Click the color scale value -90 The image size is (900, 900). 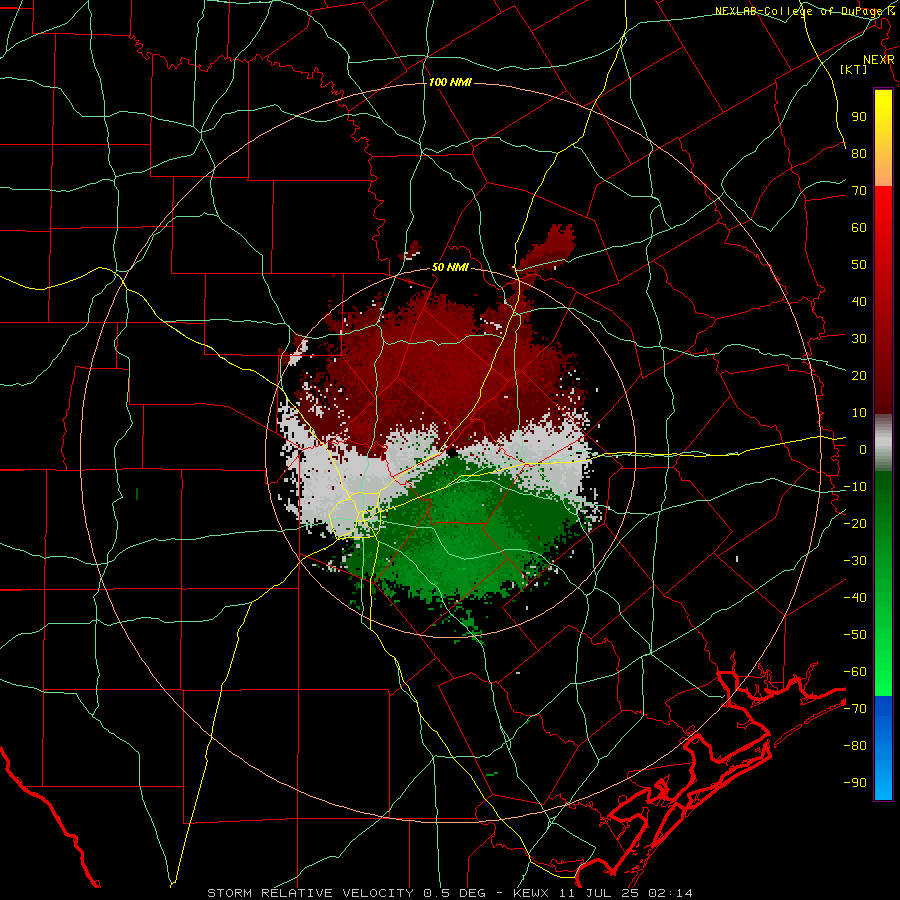855,783
